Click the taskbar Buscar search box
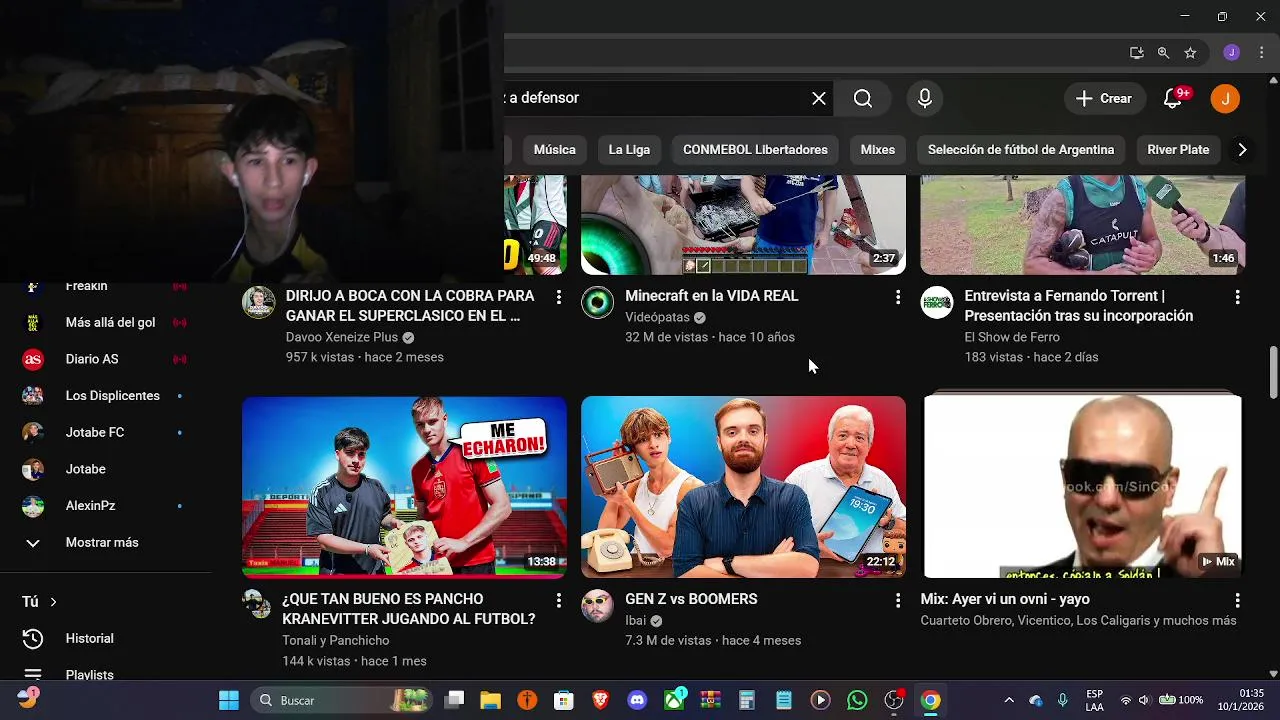 click(x=341, y=700)
